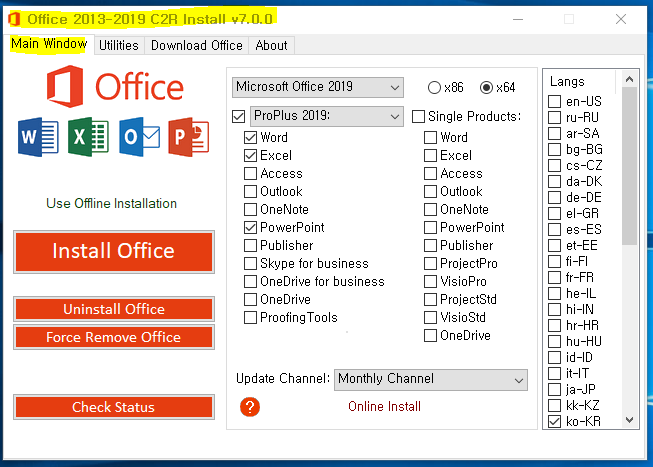
Task: Open the Download Office tab
Action: click(x=197, y=45)
